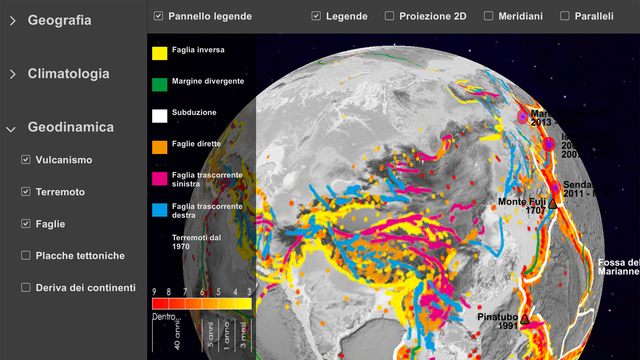640x360 pixels.
Task: Click the Isole Curili earthquake marker
Action: (549, 144)
